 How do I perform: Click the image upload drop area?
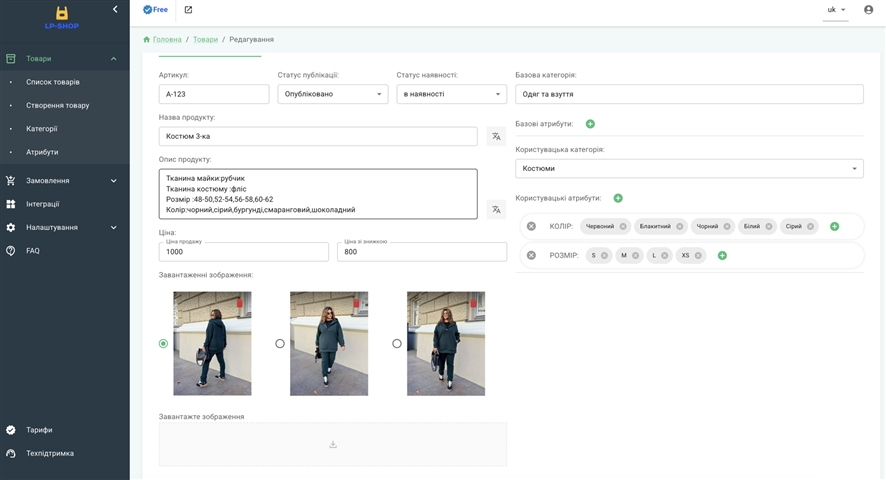coord(332,444)
